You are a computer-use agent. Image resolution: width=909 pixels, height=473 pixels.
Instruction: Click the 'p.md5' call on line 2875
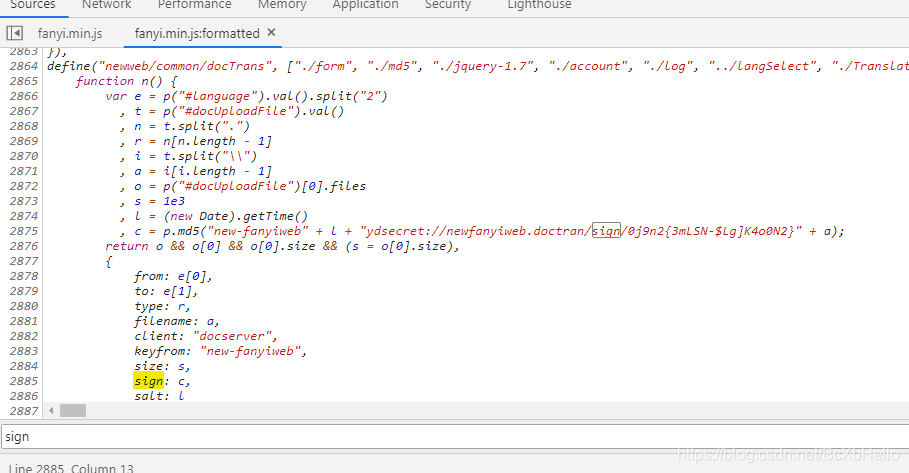182,231
